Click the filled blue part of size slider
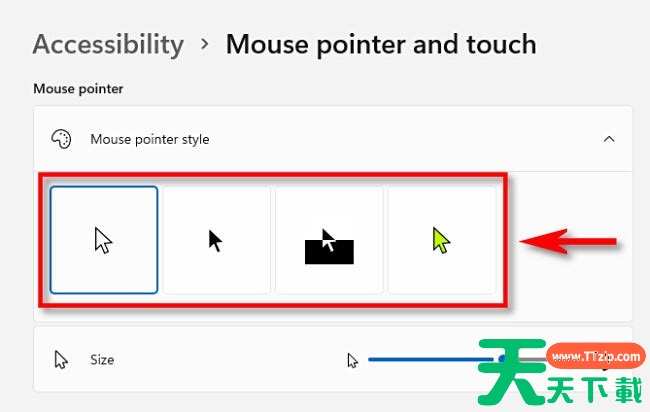The height and width of the screenshot is (412, 650). click(433, 359)
